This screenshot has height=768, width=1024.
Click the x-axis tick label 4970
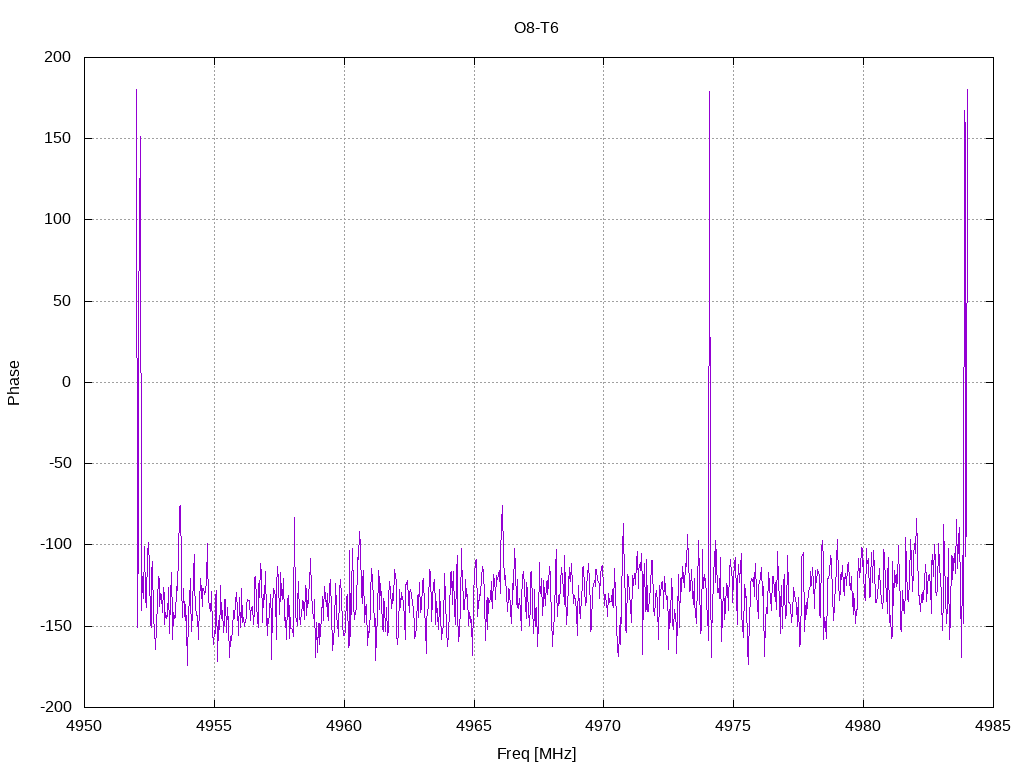coord(603,726)
